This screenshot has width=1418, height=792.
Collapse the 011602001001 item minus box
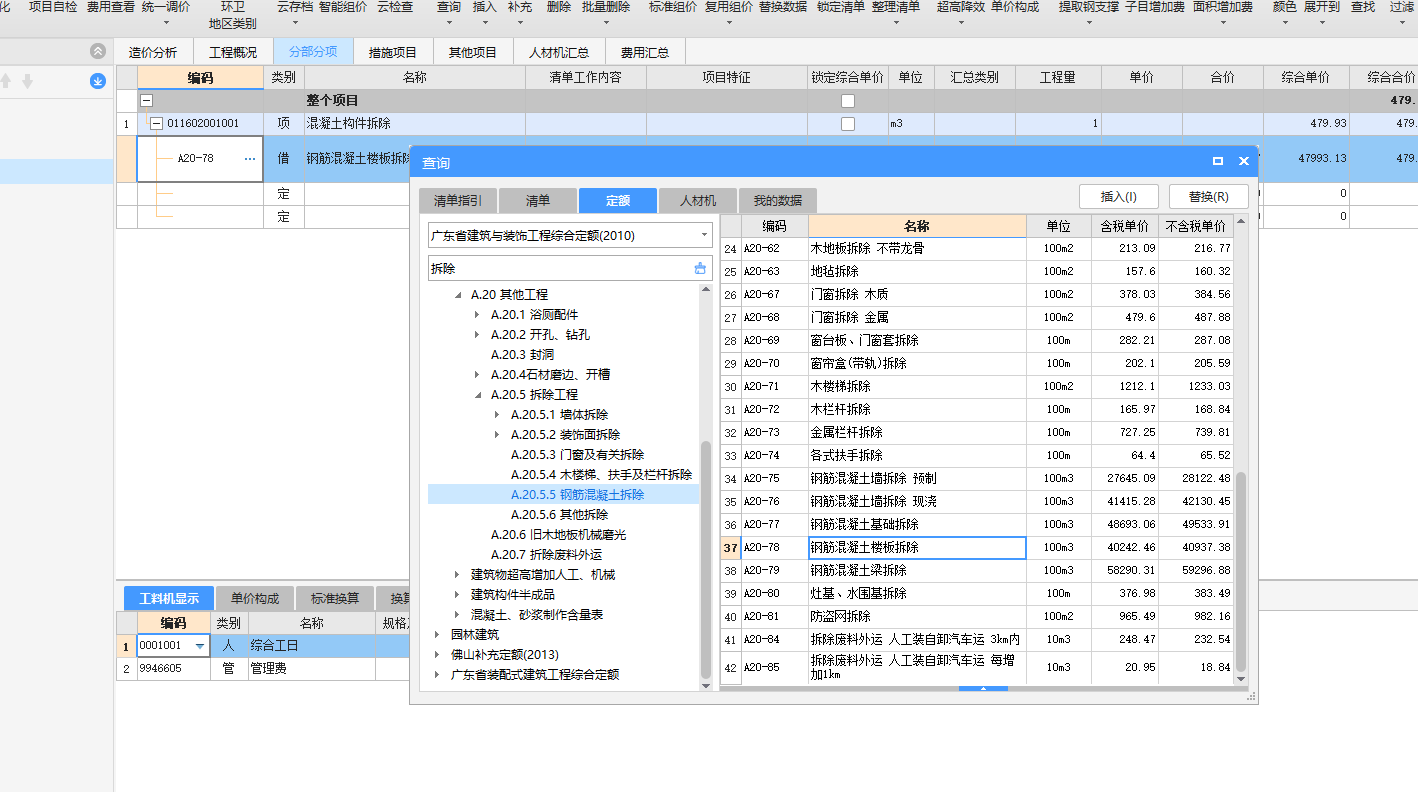(156, 124)
